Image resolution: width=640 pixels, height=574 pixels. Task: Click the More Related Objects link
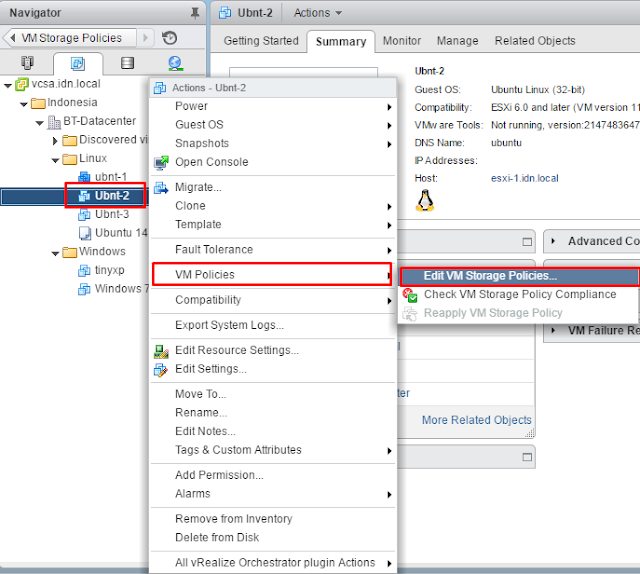pos(476,420)
